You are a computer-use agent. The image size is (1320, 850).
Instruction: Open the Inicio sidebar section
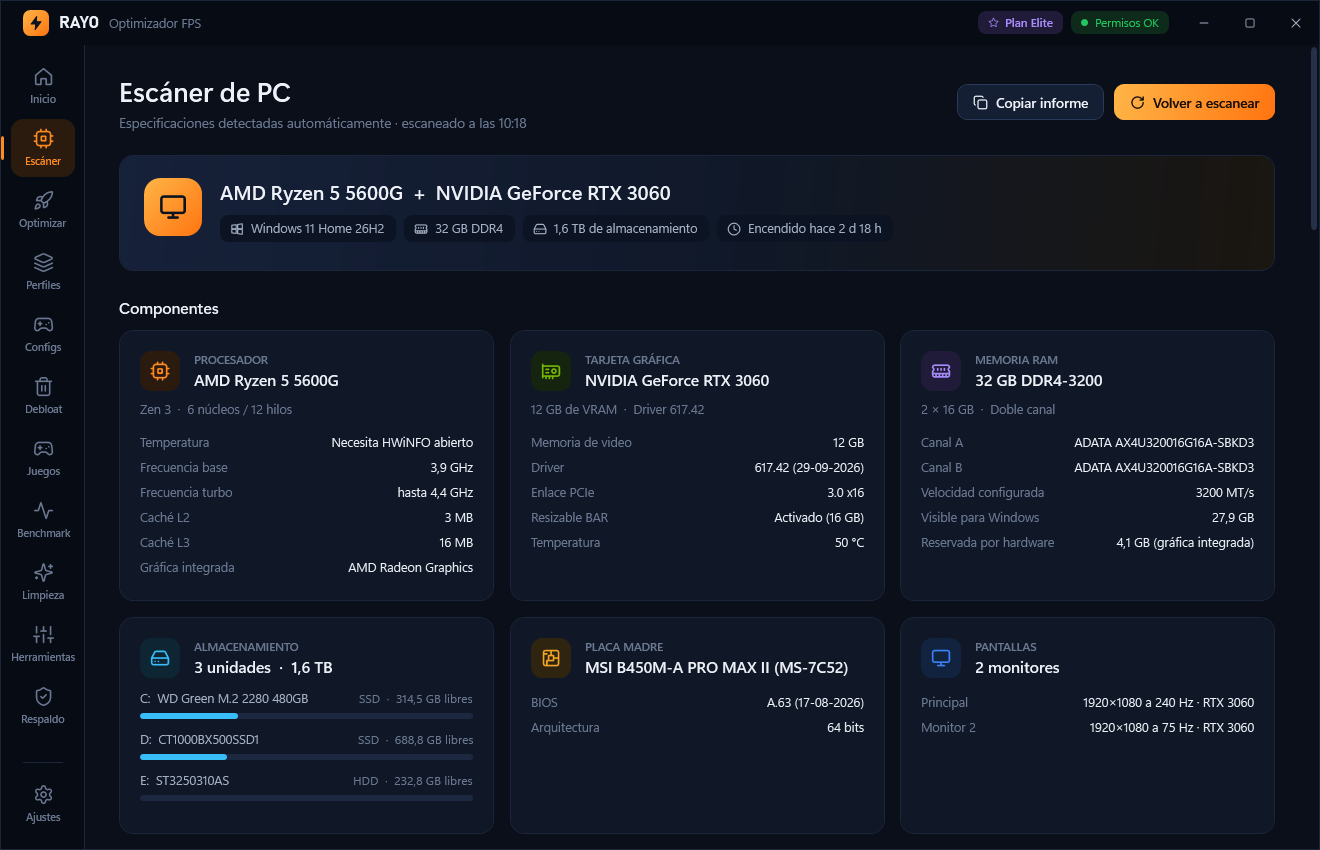(x=43, y=86)
